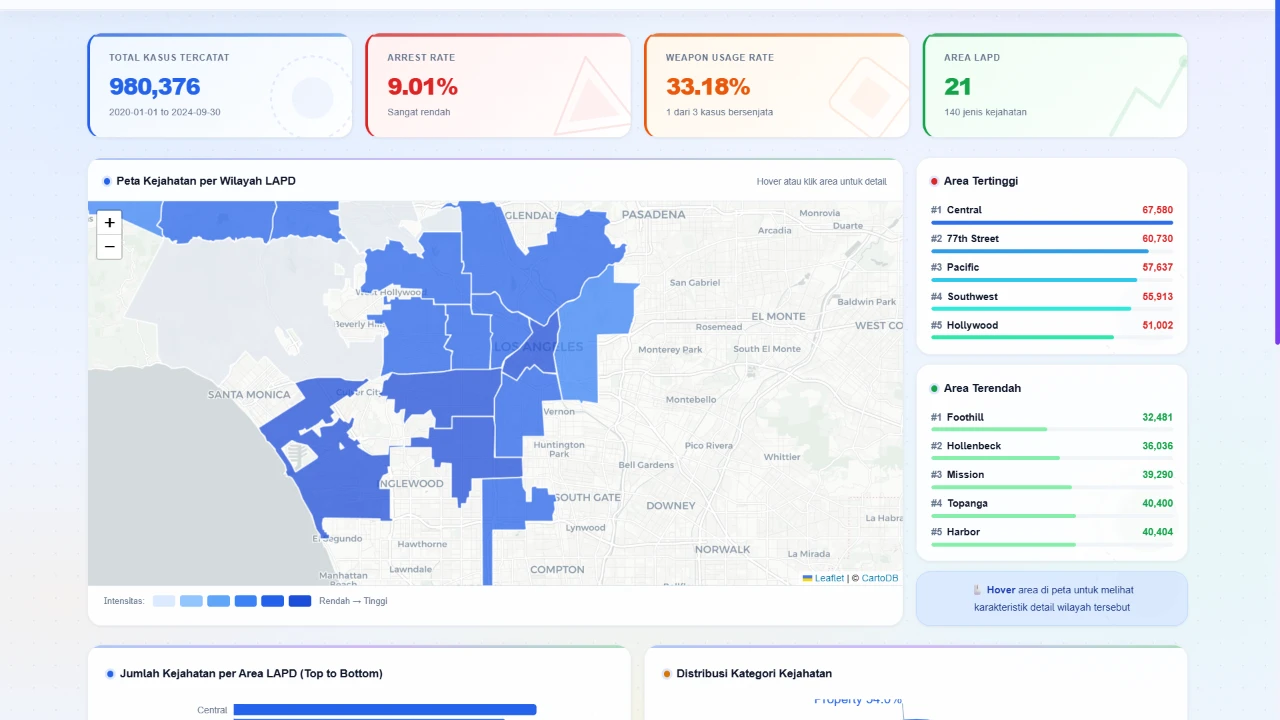Zoom in on the crime map
The height and width of the screenshot is (720, 1280).
[109, 223]
